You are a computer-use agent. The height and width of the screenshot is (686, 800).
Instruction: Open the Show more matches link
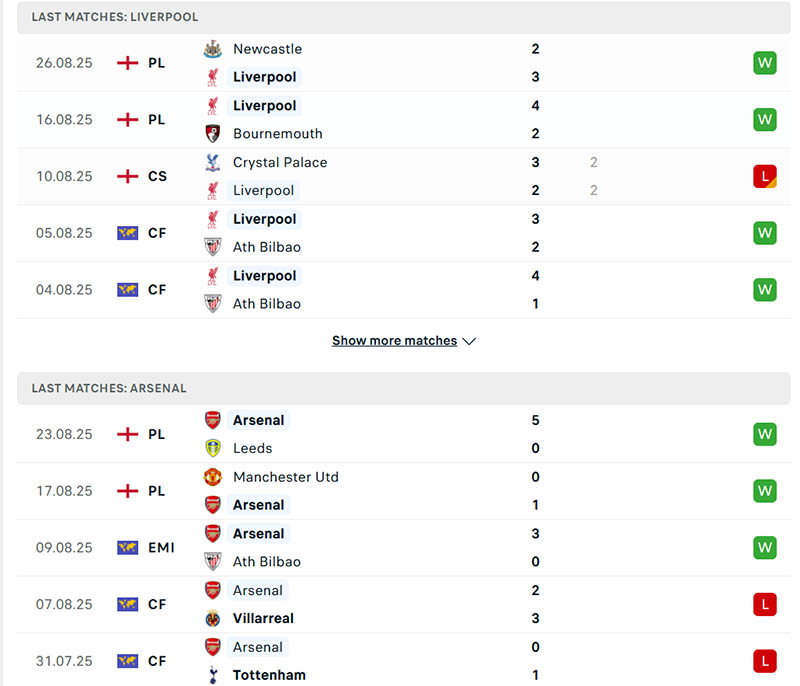click(394, 341)
